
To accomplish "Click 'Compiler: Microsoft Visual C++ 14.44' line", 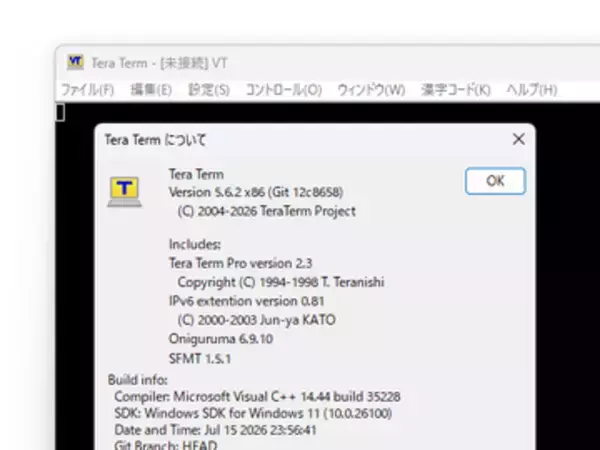I will coord(257,397).
